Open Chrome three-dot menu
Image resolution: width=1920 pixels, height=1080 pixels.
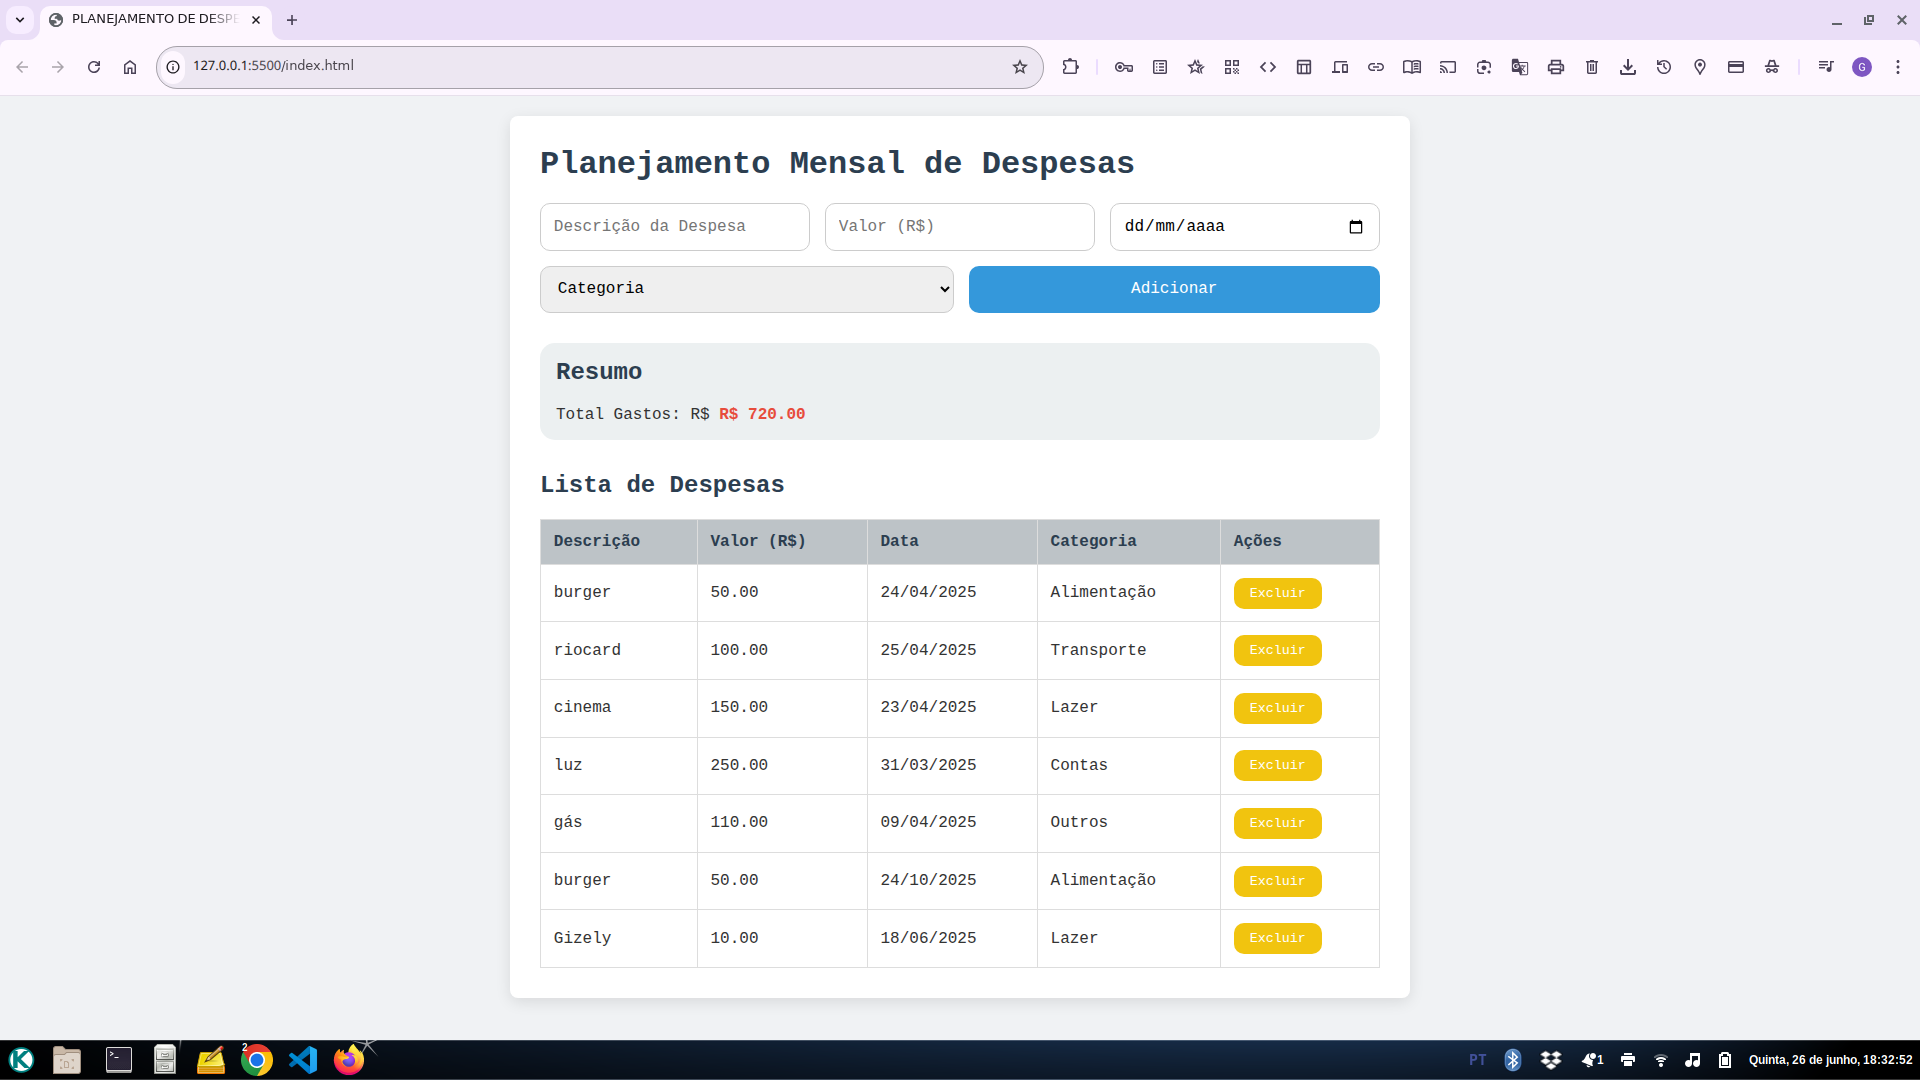(1898, 67)
